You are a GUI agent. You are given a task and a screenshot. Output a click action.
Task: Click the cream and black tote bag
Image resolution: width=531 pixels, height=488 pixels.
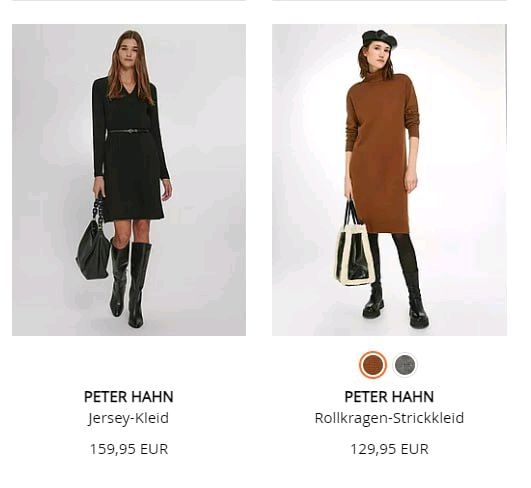pos(352,254)
